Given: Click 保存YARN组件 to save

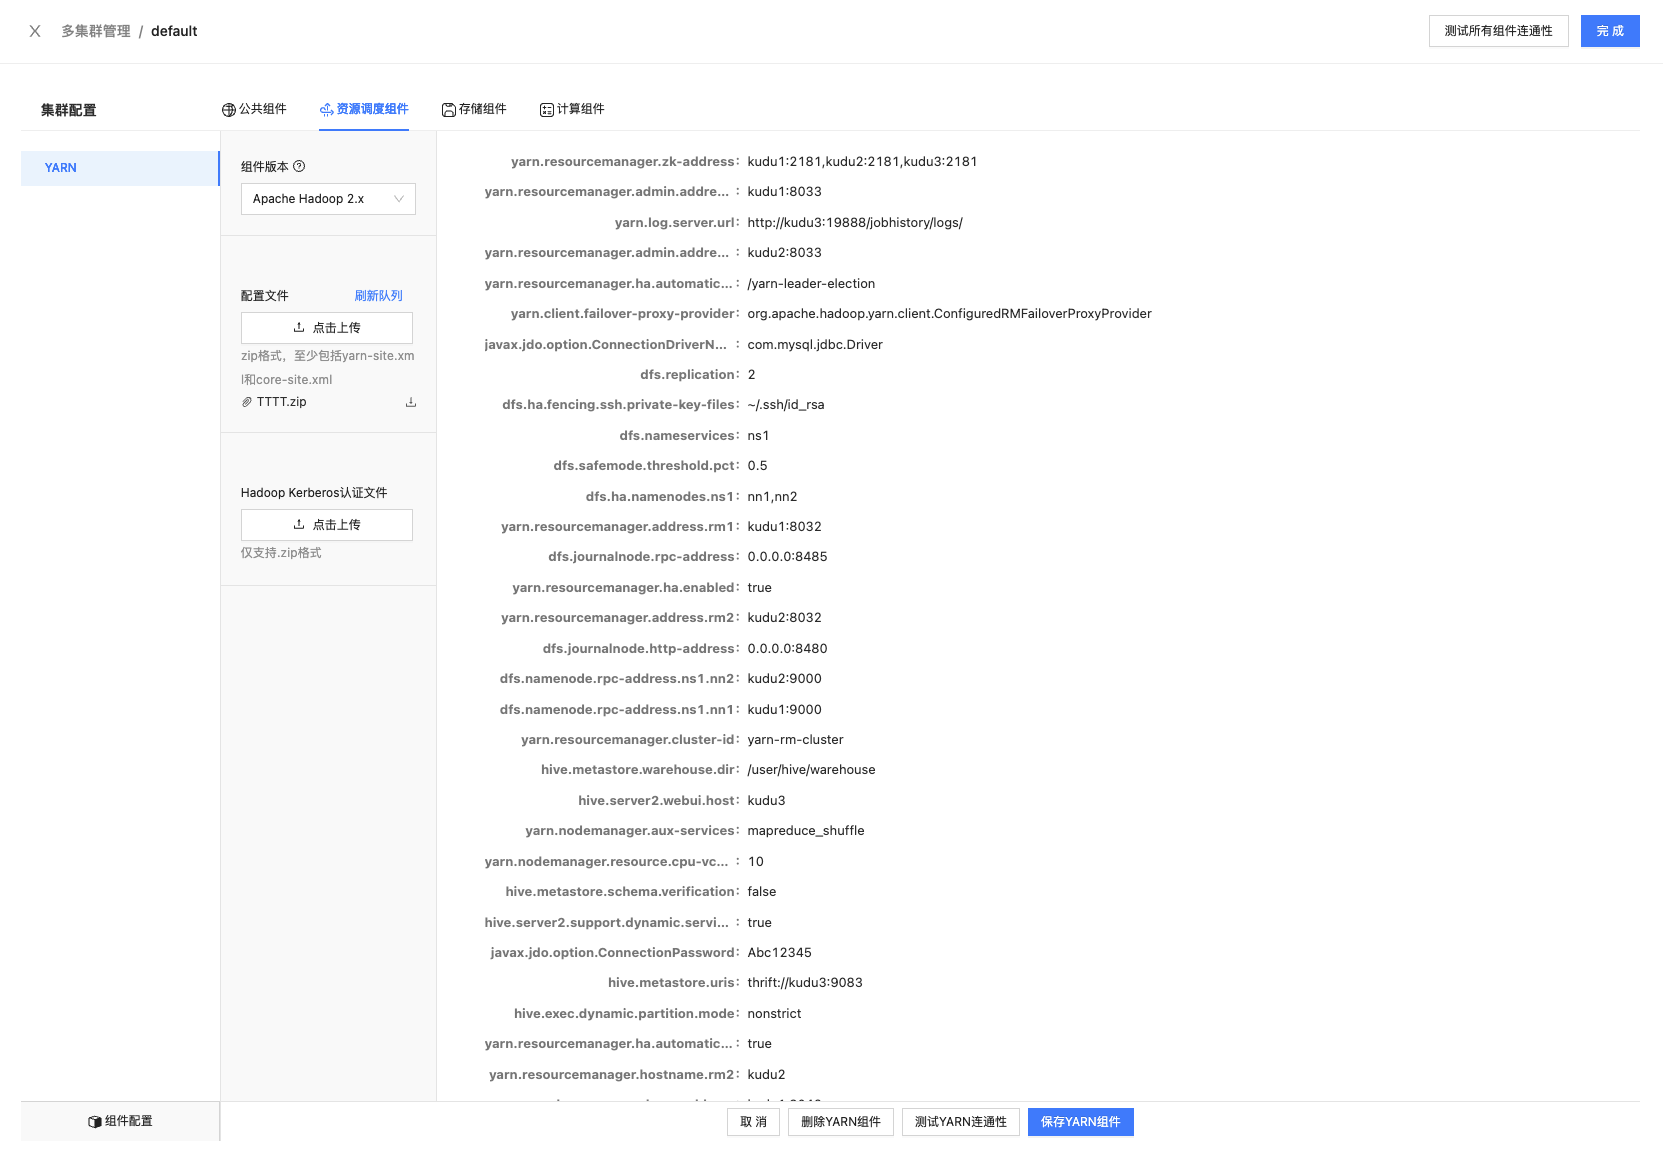Looking at the screenshot, I should coord(1080,1122).
